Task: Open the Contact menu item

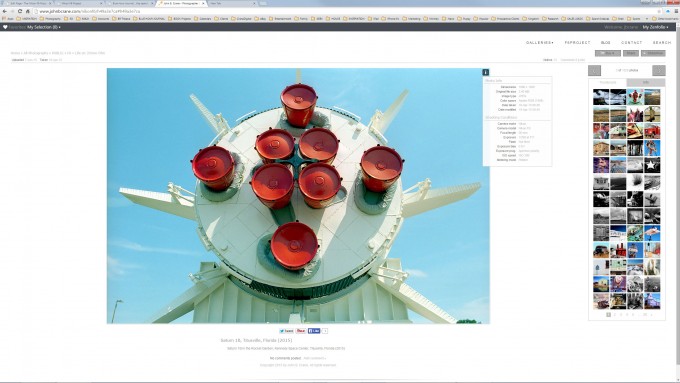Action: pos(631,43)
